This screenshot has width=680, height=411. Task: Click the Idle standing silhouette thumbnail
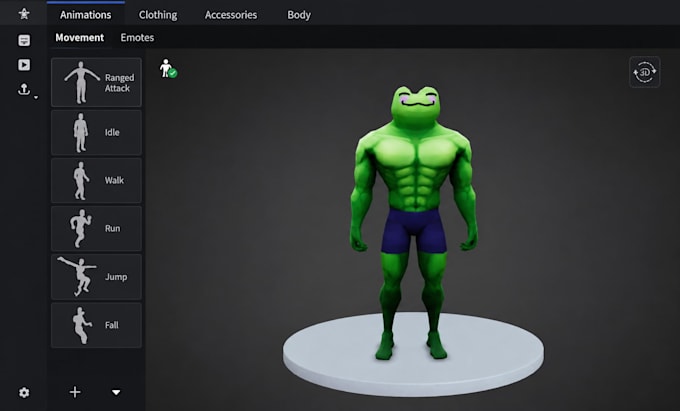click(x=81, y=133)
